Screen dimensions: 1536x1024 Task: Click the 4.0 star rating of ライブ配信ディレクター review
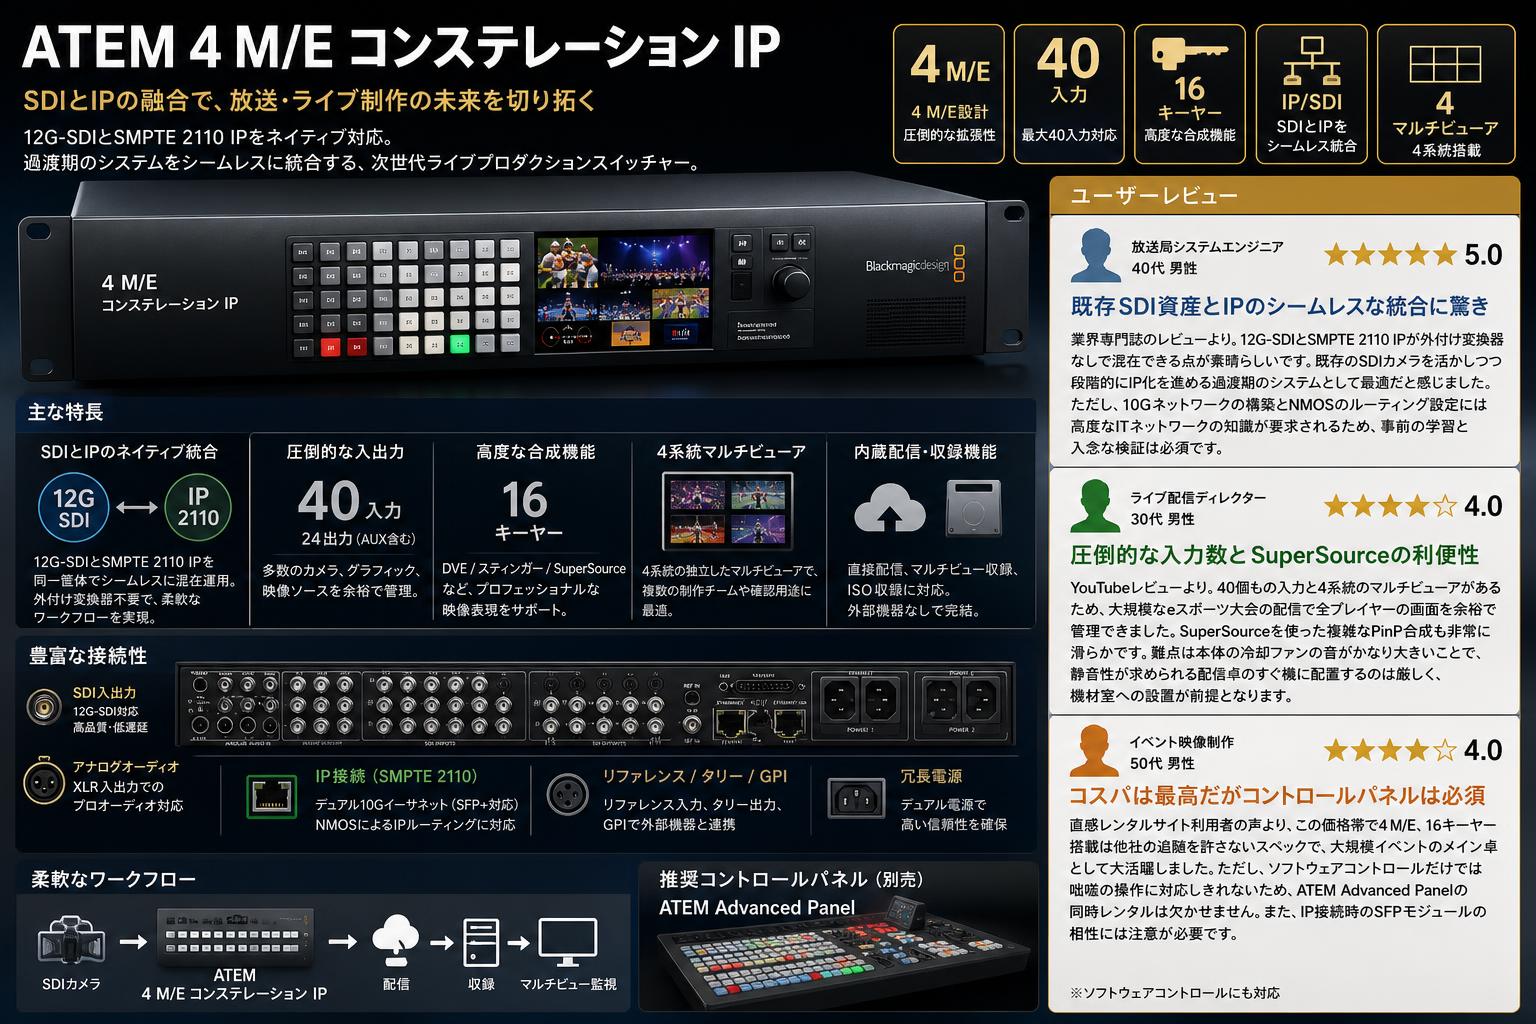1412,506
